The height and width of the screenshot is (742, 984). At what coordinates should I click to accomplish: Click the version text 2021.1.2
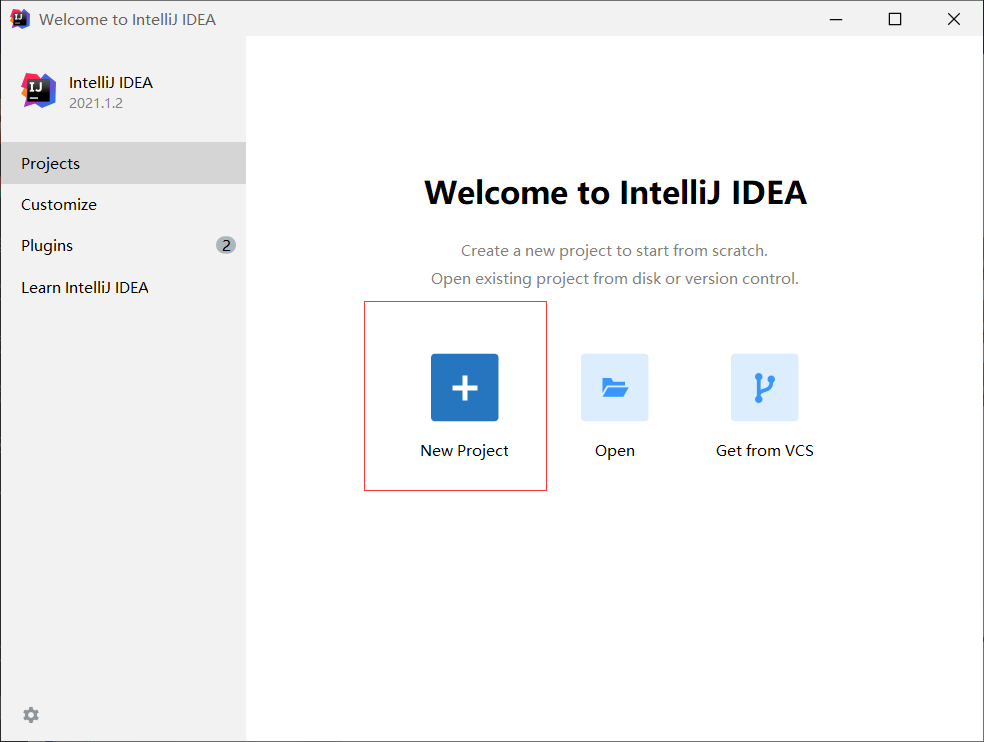coord(96,103)
